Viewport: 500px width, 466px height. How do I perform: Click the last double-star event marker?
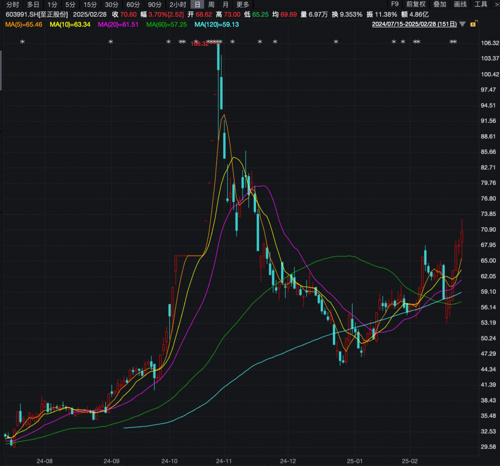[x=453, y=42]
